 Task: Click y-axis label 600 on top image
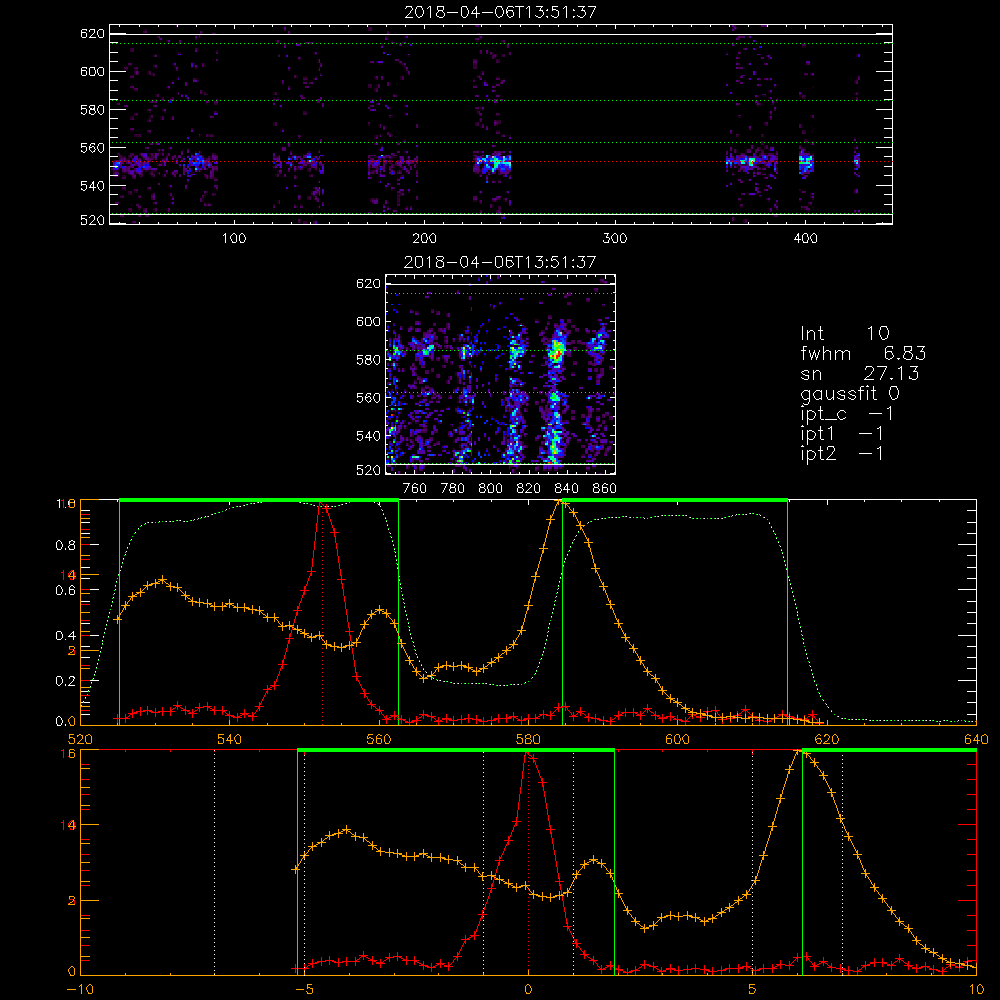point(92,71)
